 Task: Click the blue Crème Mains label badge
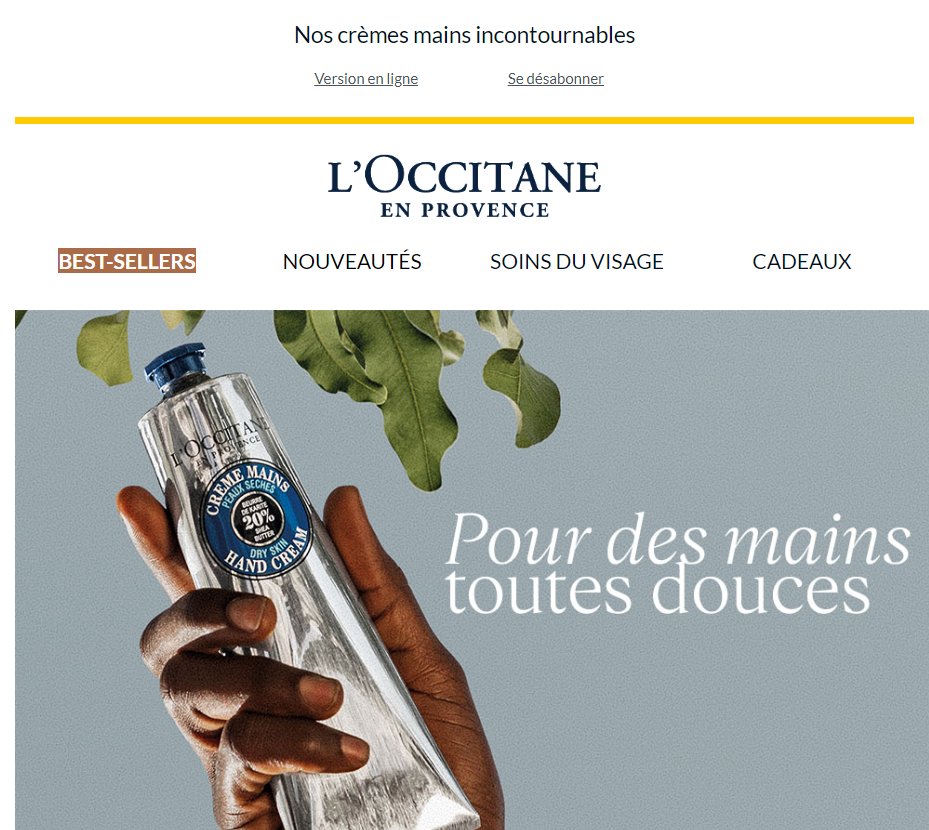coord(256,518)
